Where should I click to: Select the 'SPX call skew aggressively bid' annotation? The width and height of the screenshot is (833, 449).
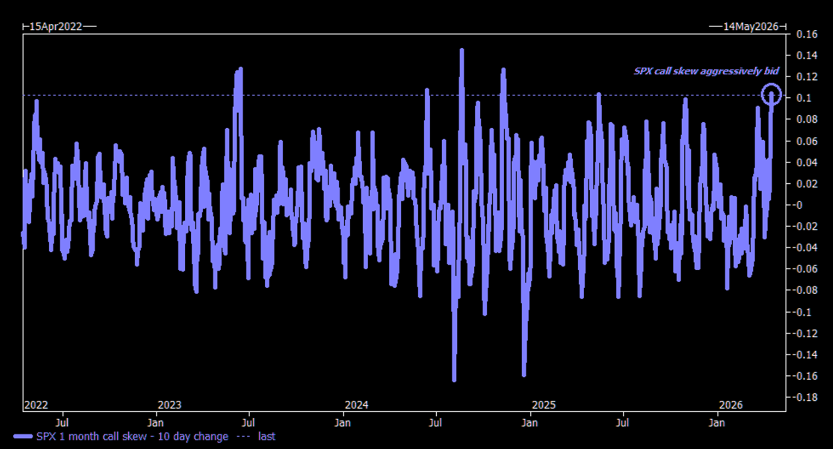point(706,71)
